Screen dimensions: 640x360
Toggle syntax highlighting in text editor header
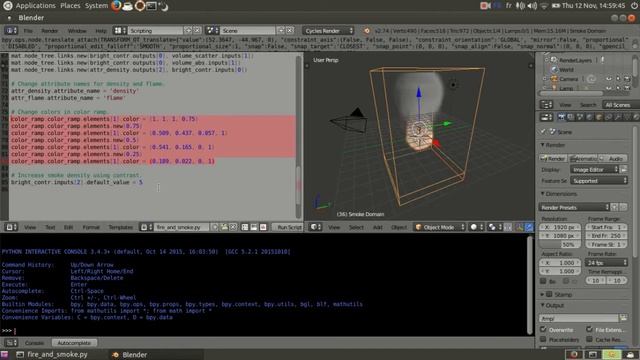click(x=263, y=227)
